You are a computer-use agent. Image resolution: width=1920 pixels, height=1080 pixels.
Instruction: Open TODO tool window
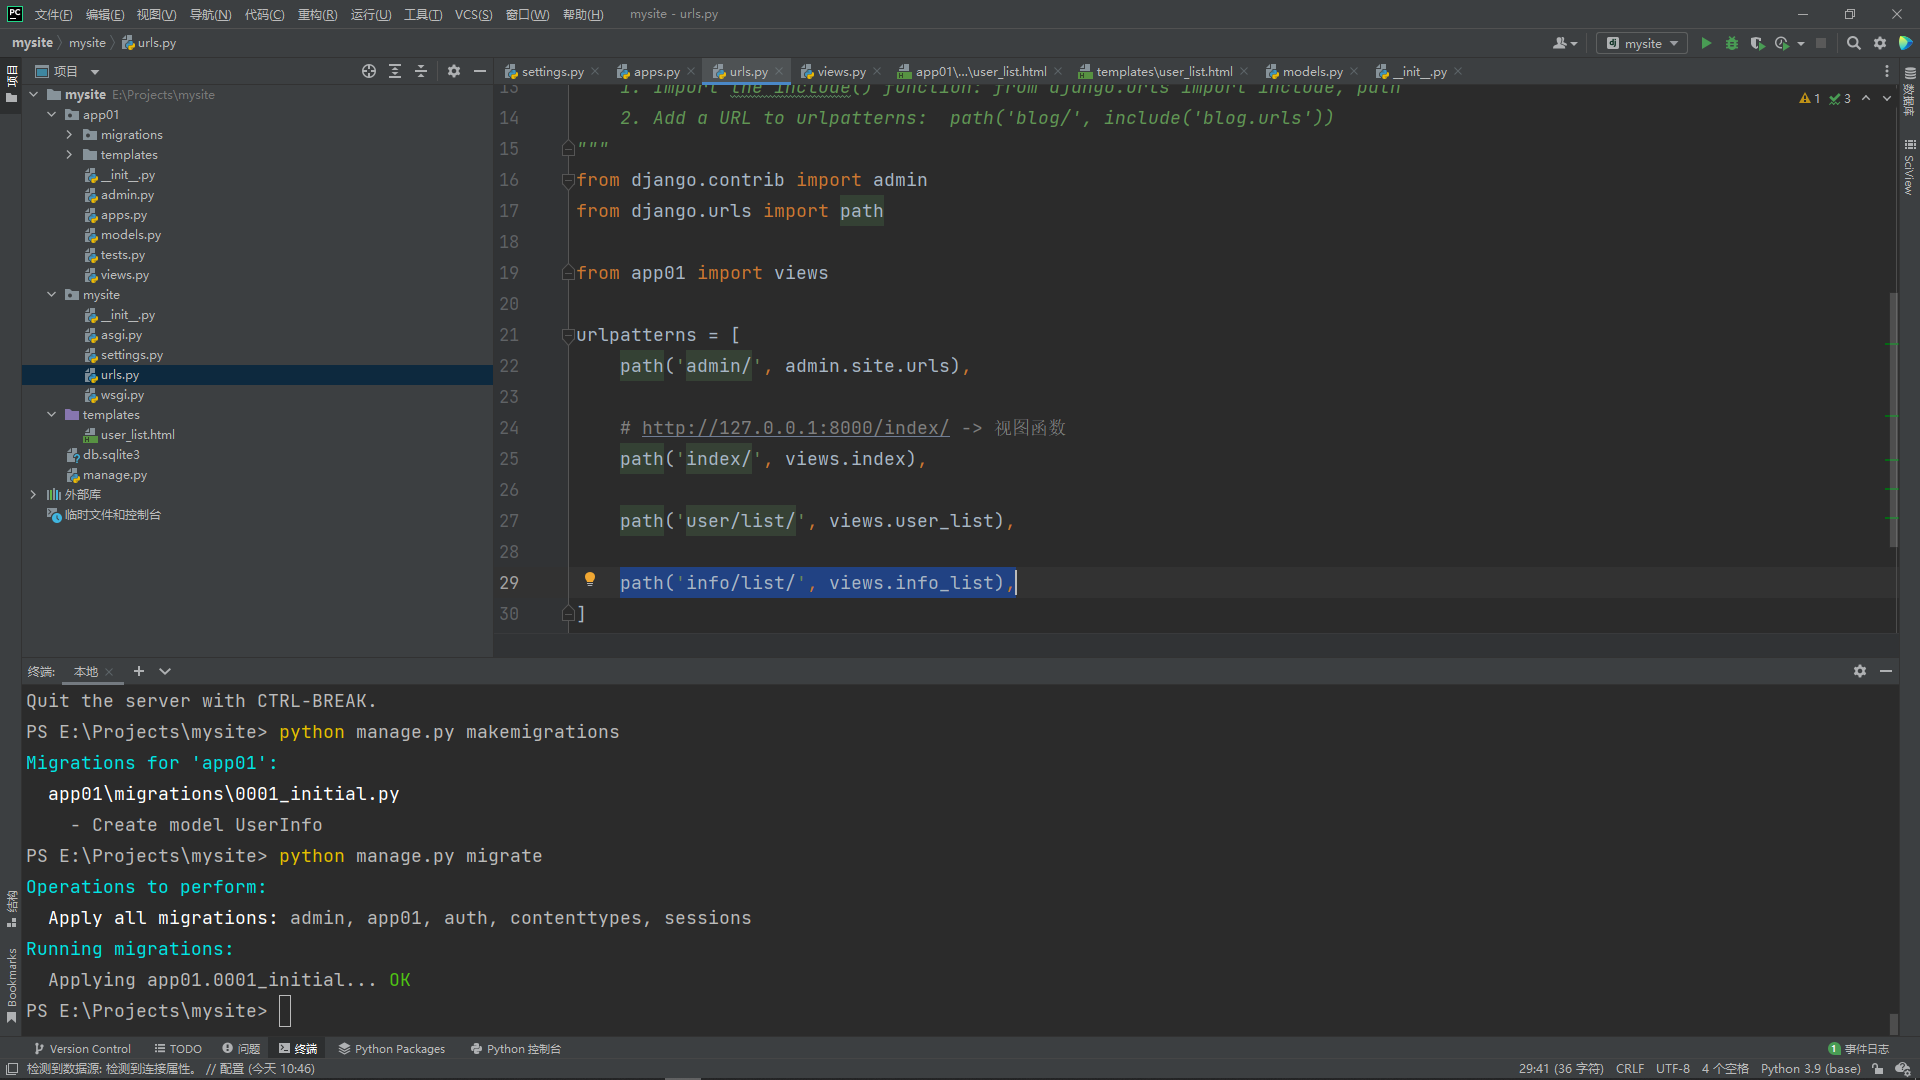coord(178,1049)
